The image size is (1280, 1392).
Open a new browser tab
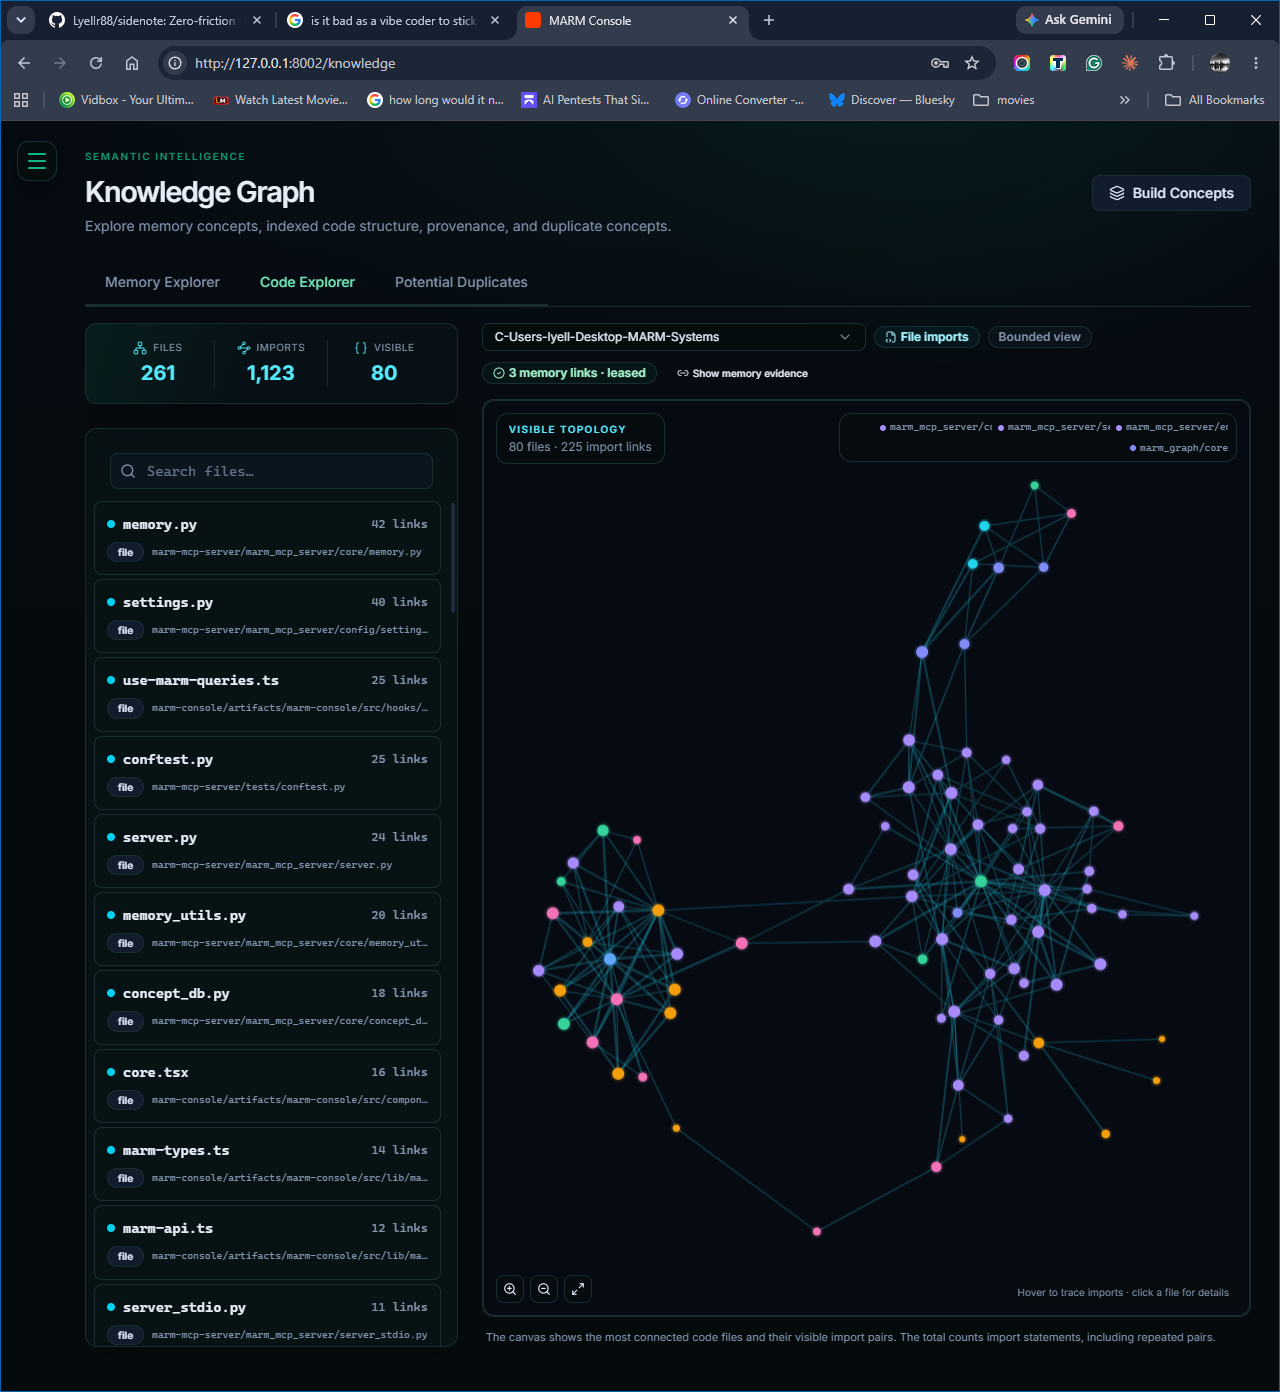point(769,20)
